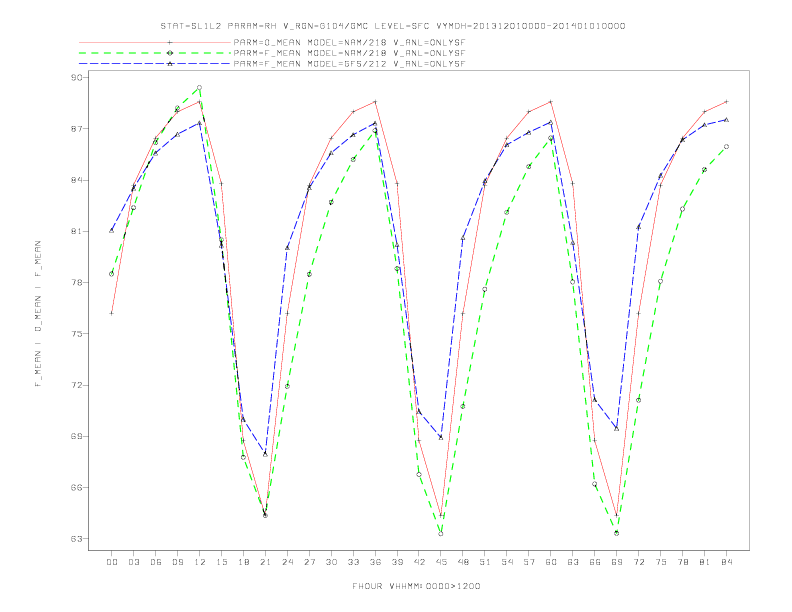
Task: Click x-axis tick label 36
Action: [375, 562]
